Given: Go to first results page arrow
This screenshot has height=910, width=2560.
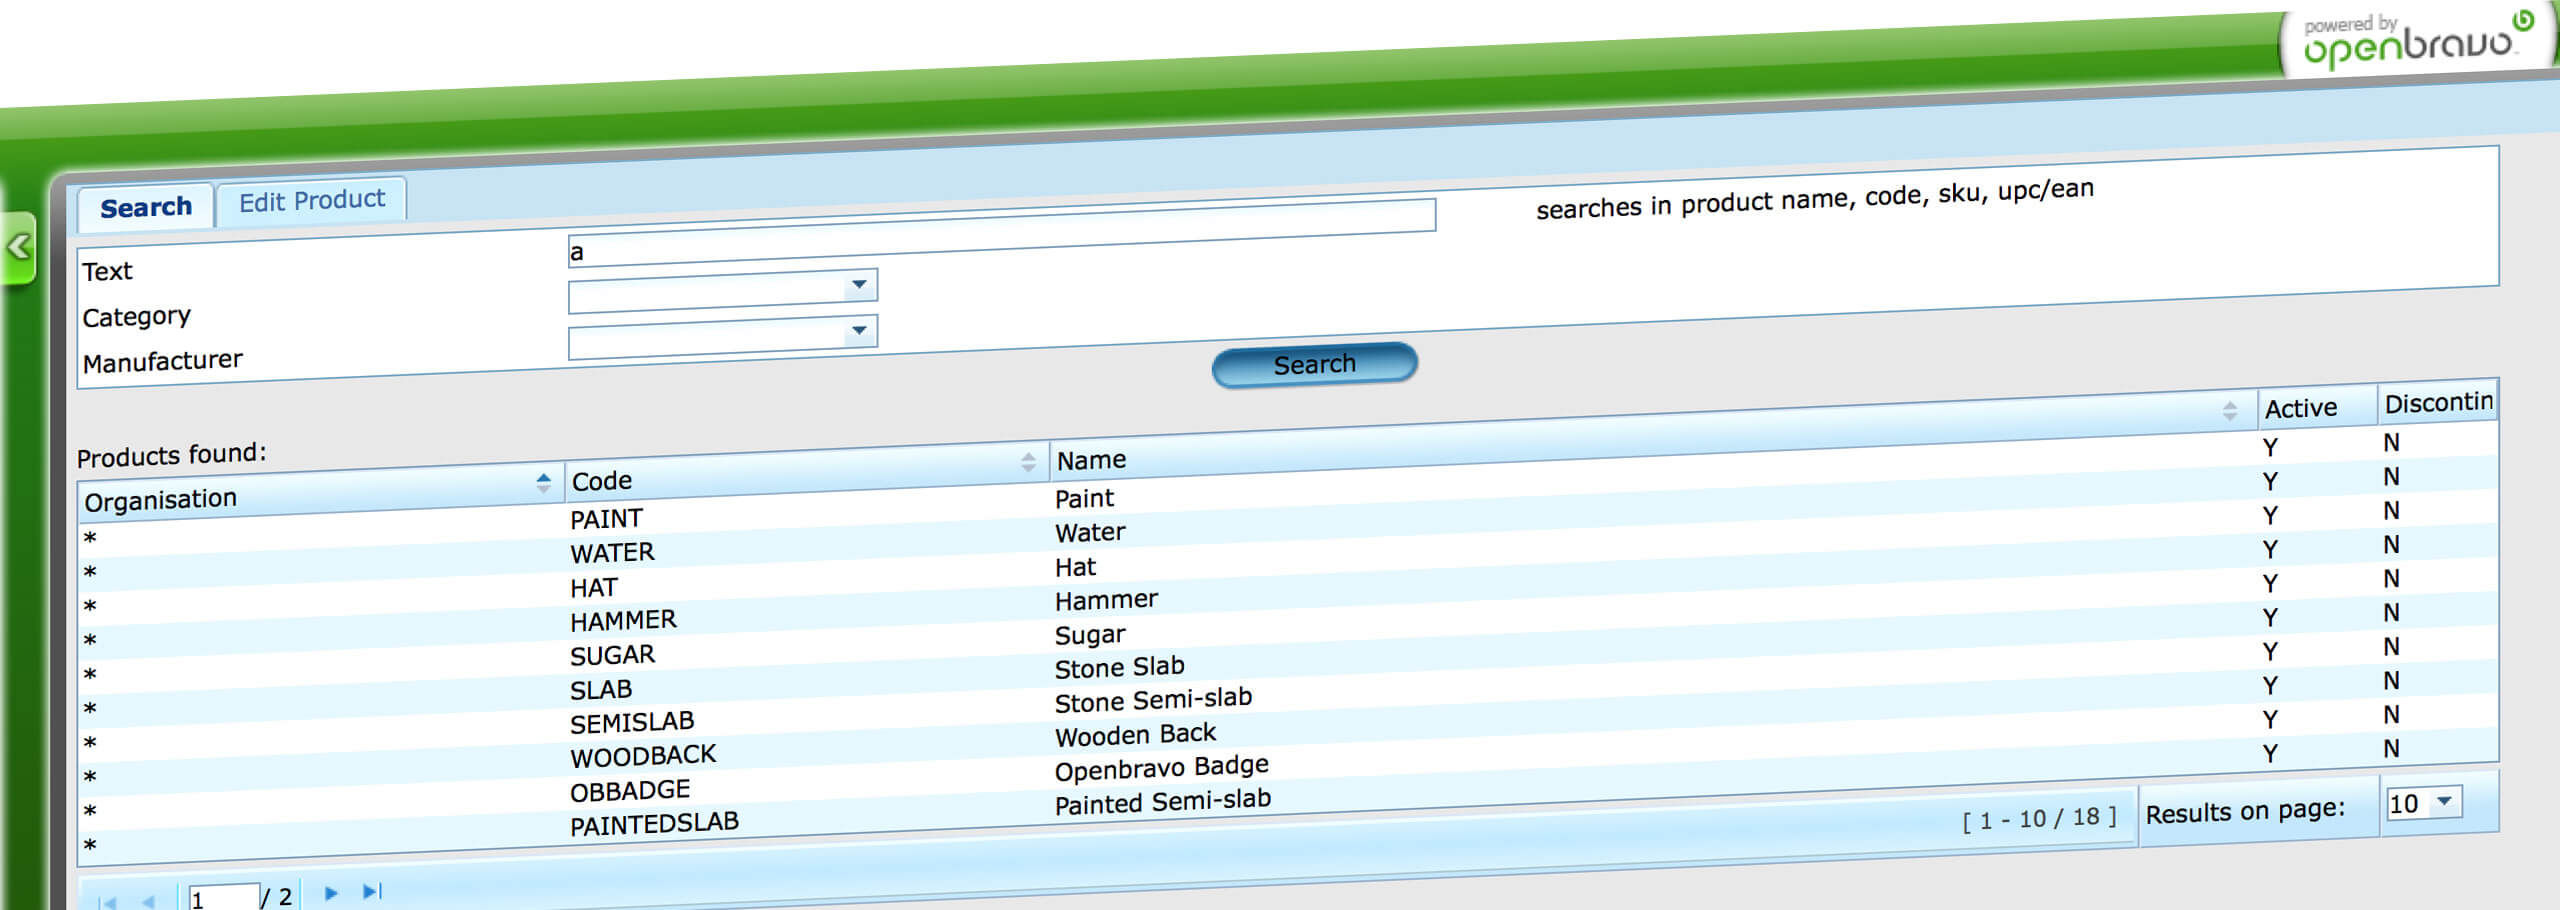Looking at the screenshot, I should (x=107, y=901).
